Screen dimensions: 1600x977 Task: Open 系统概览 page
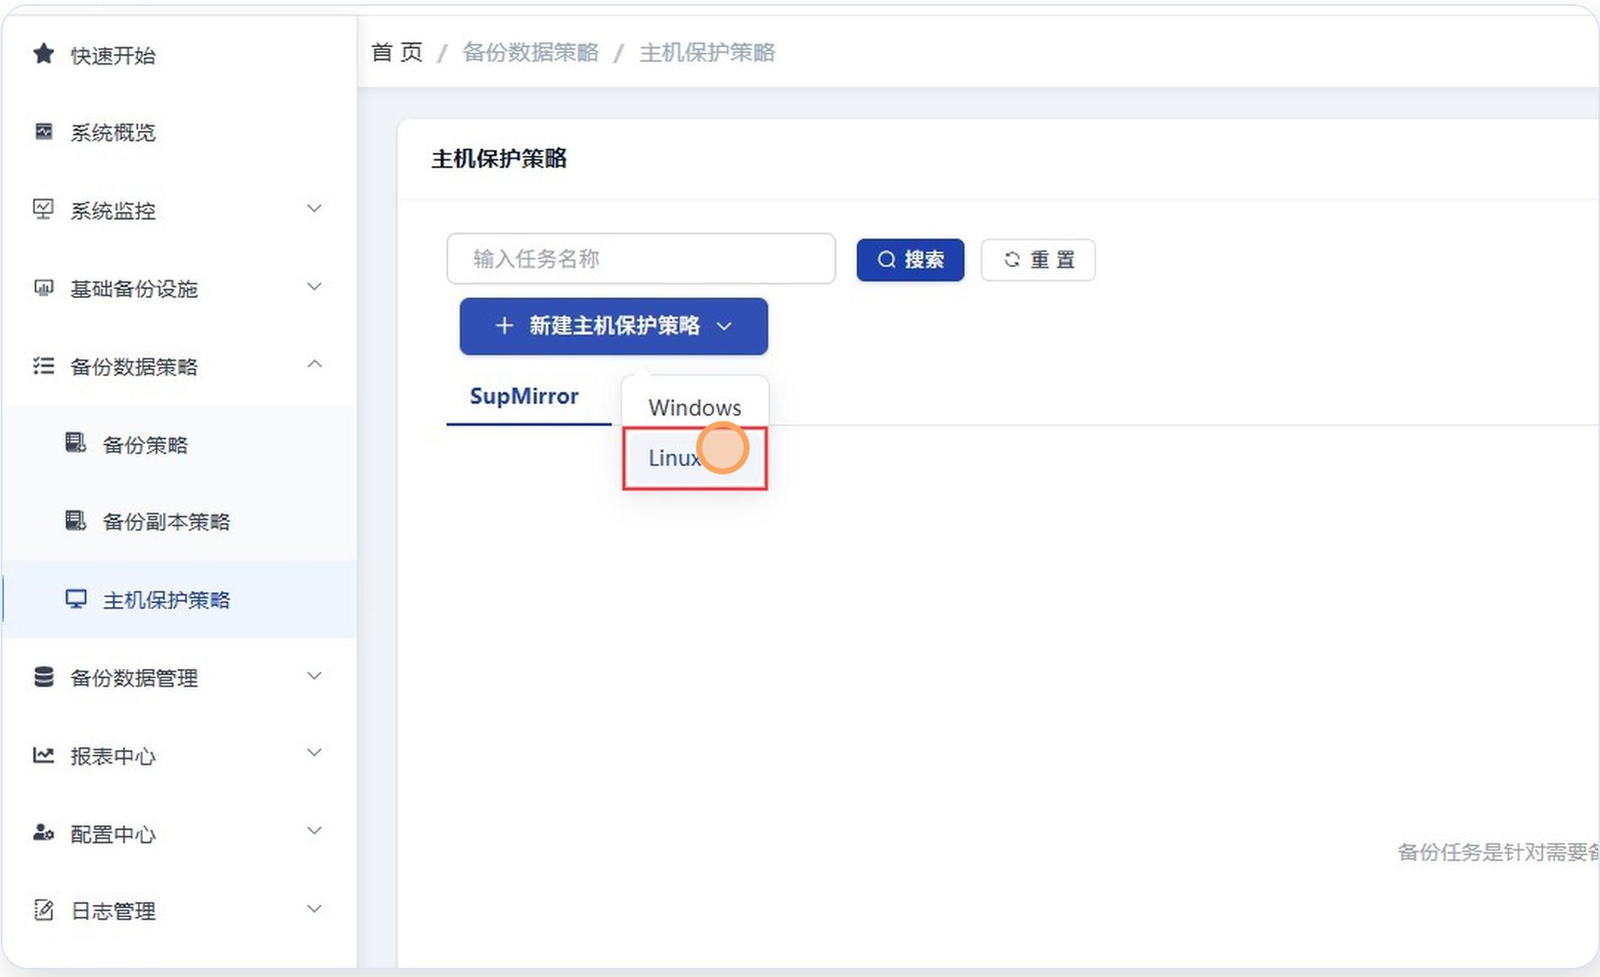coord(112,133)
